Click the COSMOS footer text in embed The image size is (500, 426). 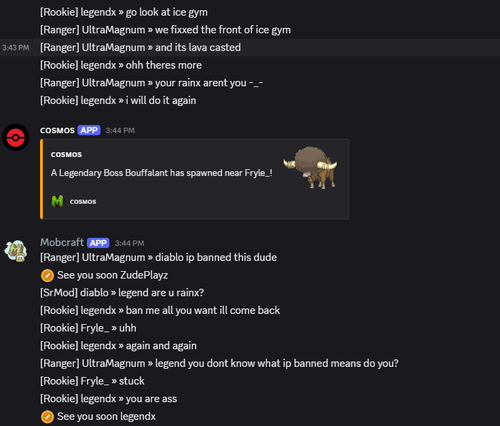click(x=83, y=201)
